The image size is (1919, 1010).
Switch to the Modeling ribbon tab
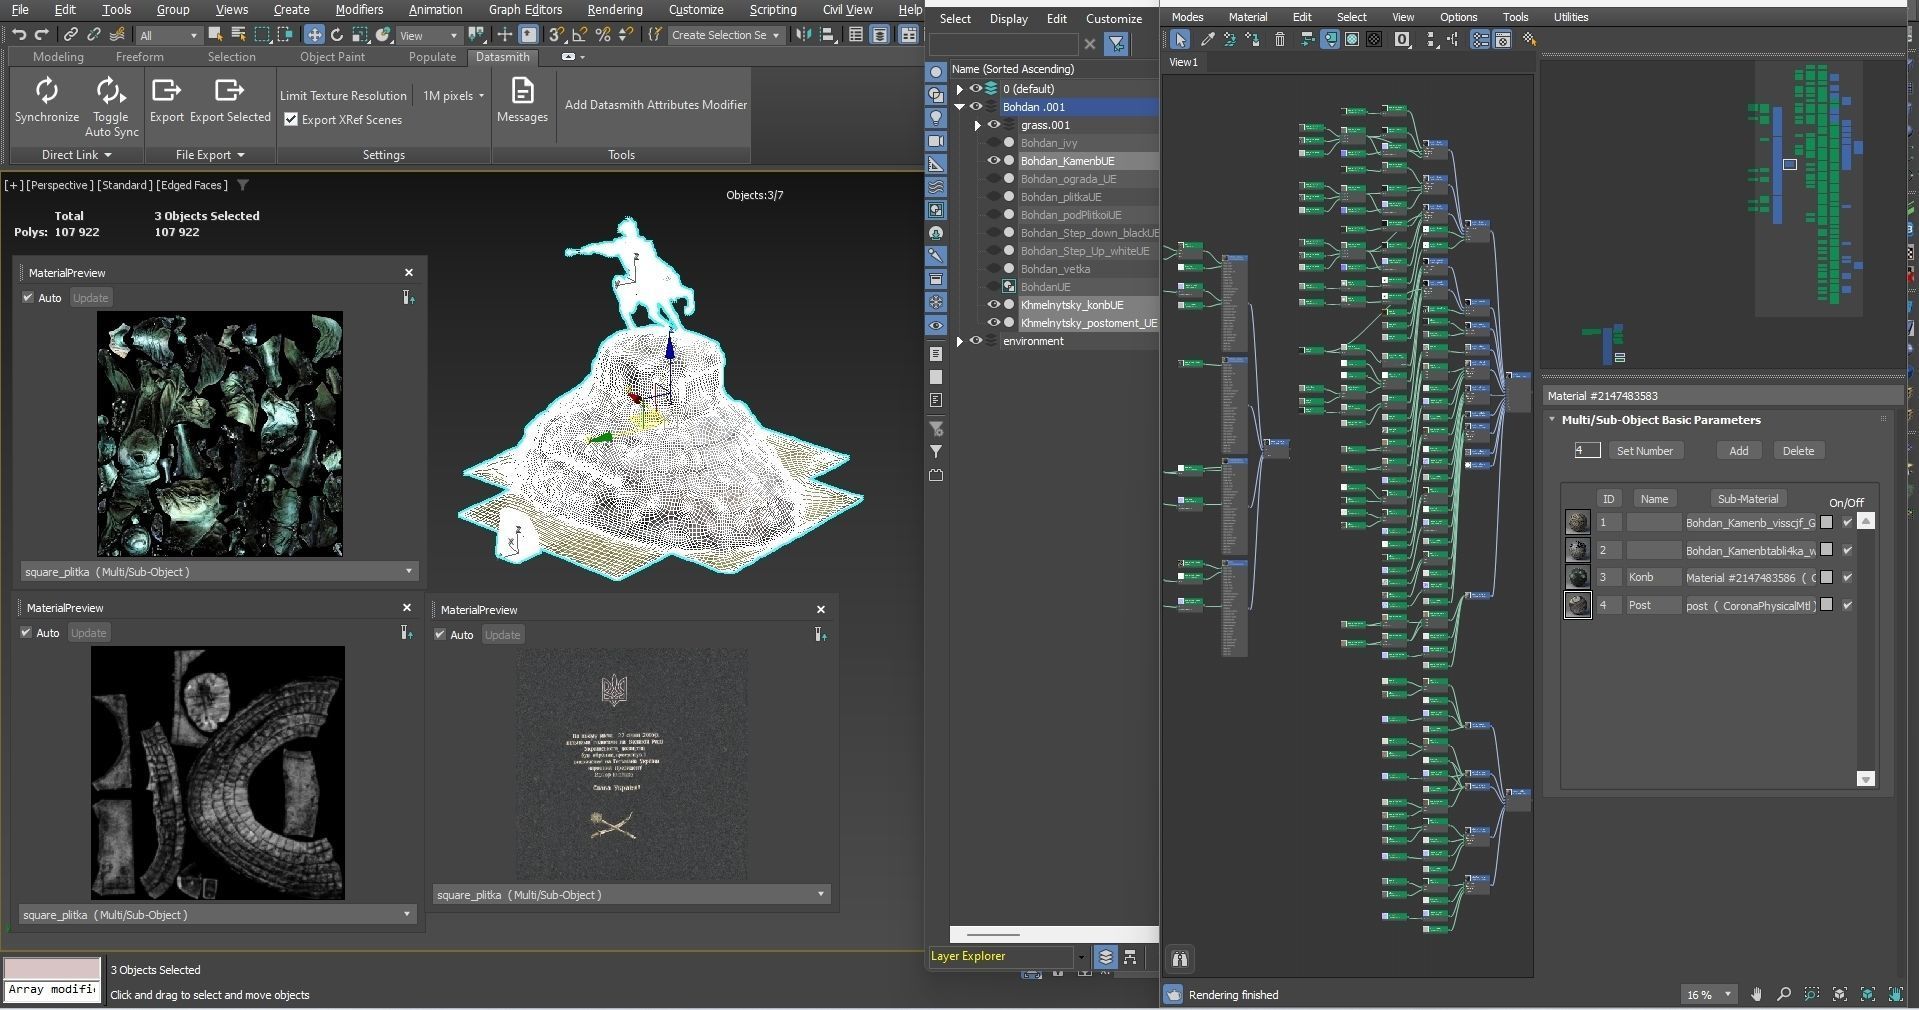click(58, 57)
